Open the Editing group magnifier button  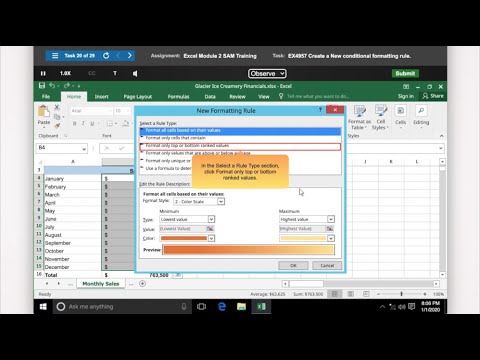[x=421, y=117]
